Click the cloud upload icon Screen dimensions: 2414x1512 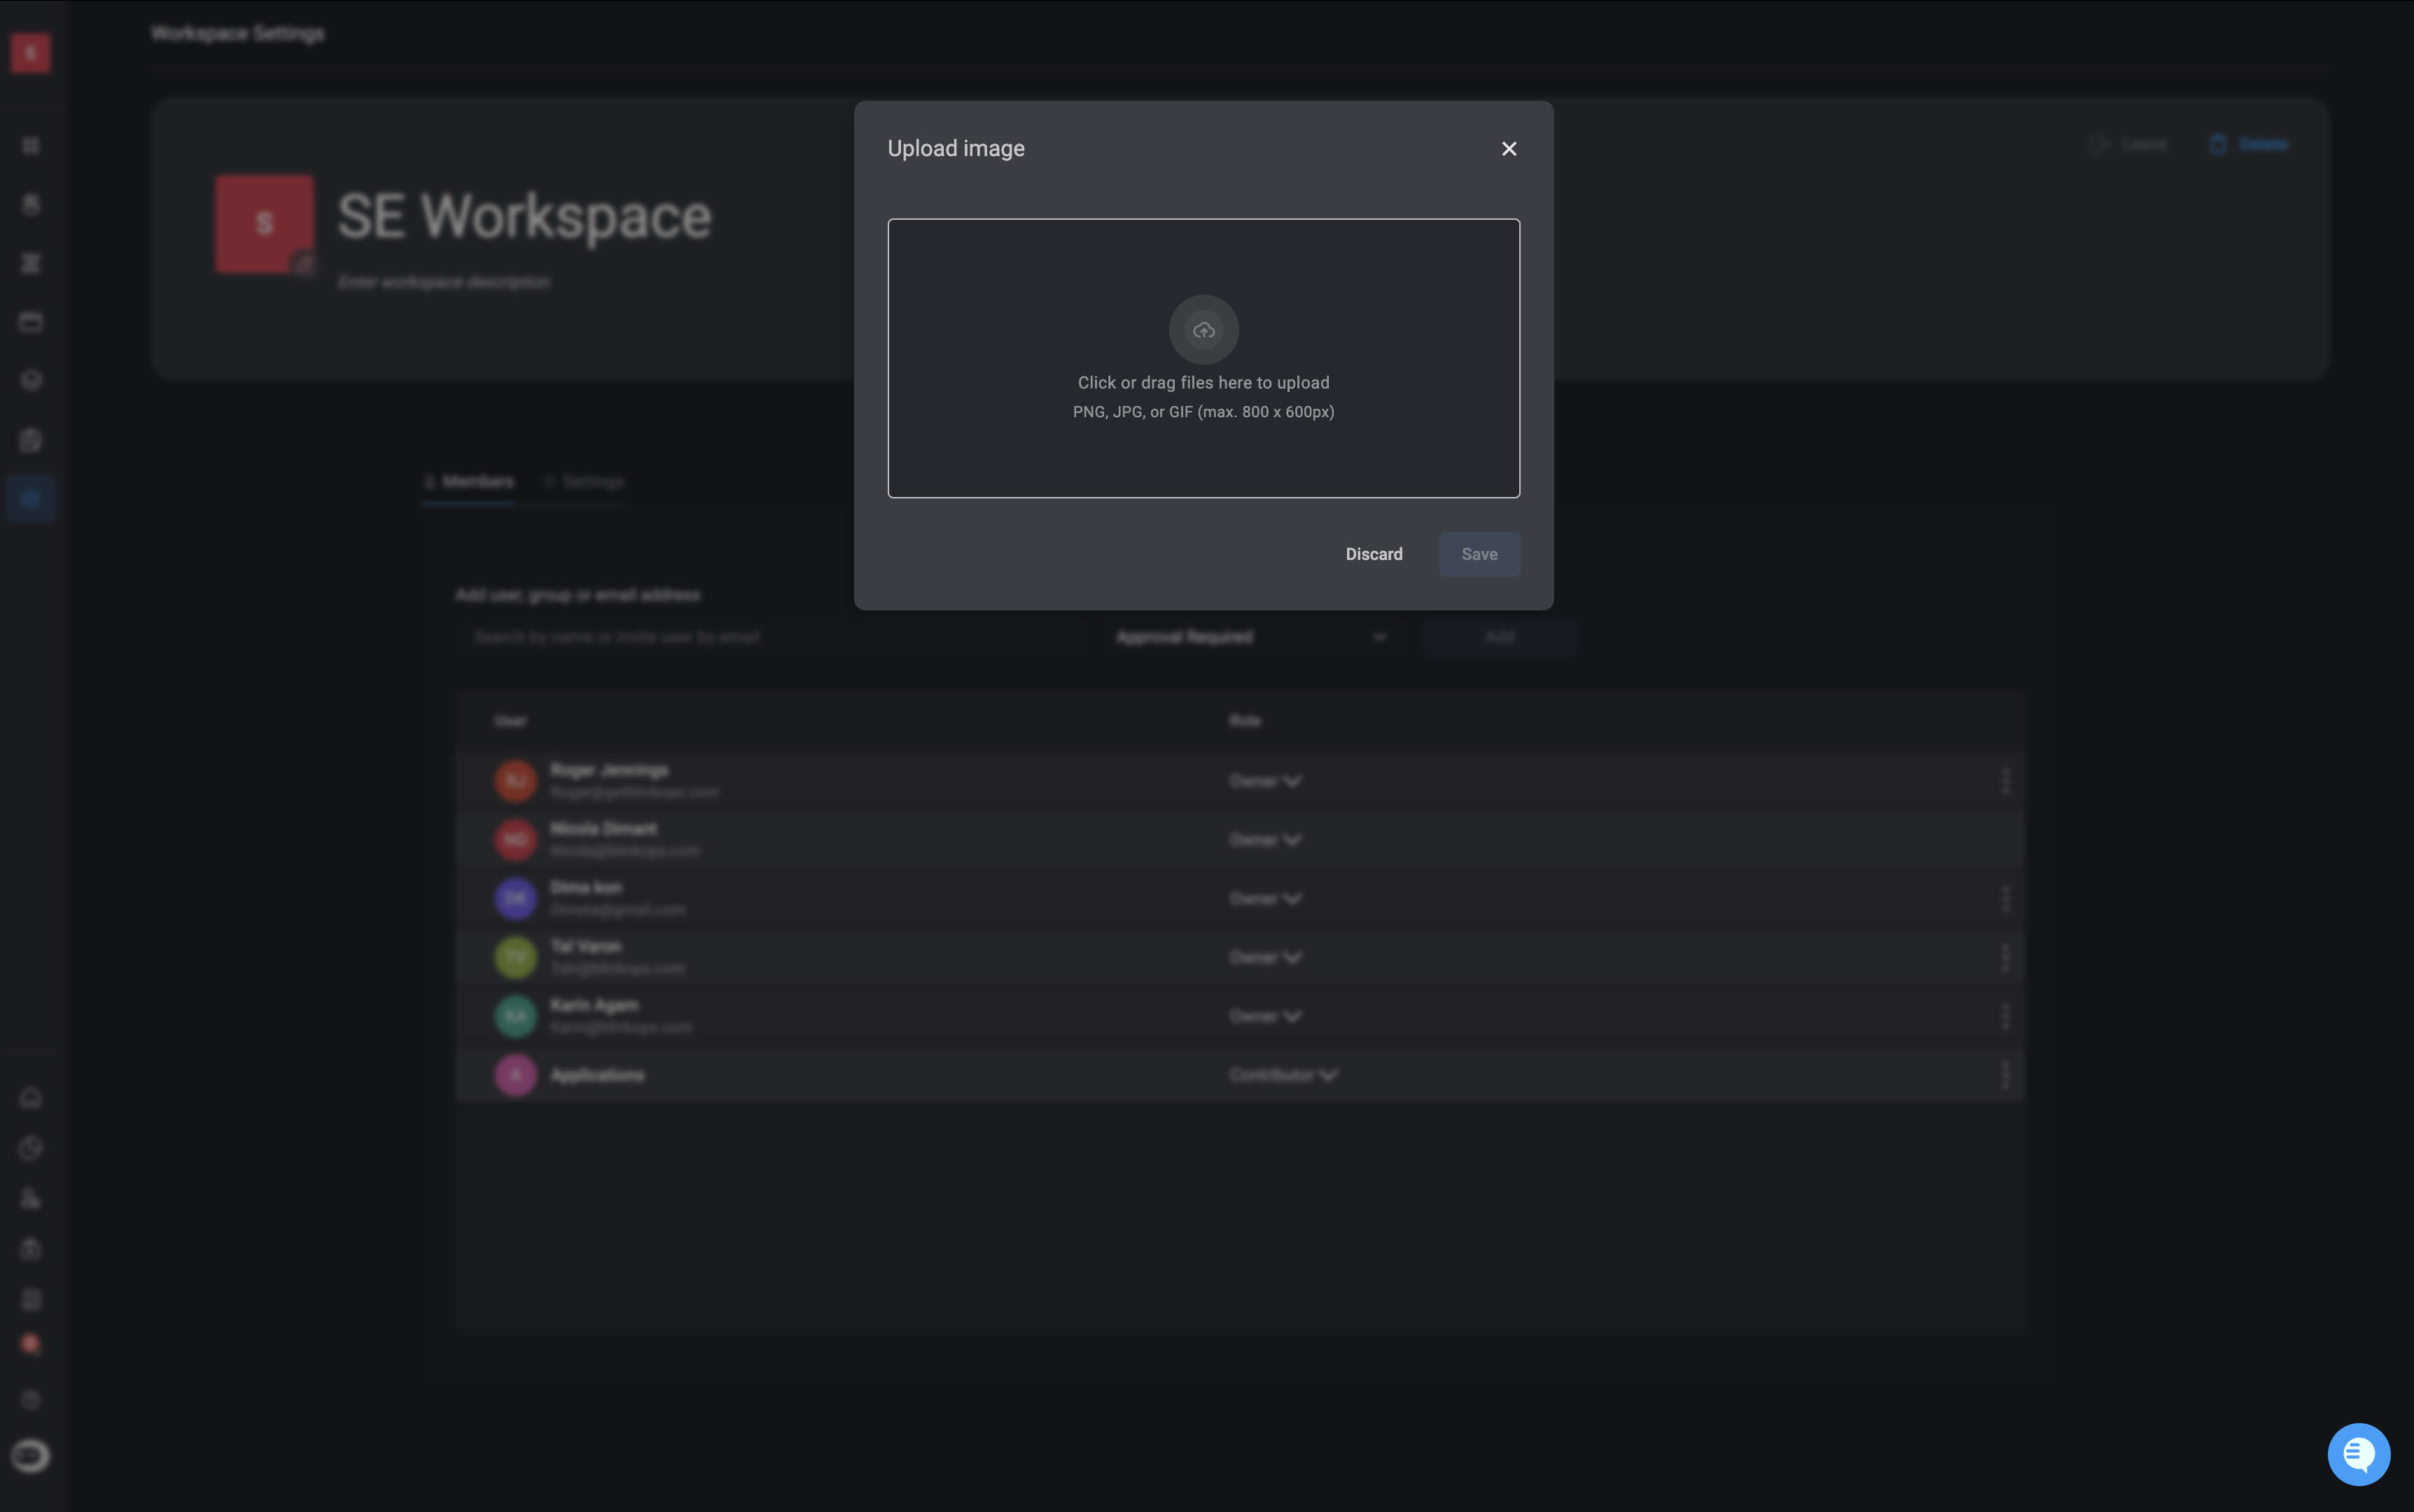[1203, 330]
